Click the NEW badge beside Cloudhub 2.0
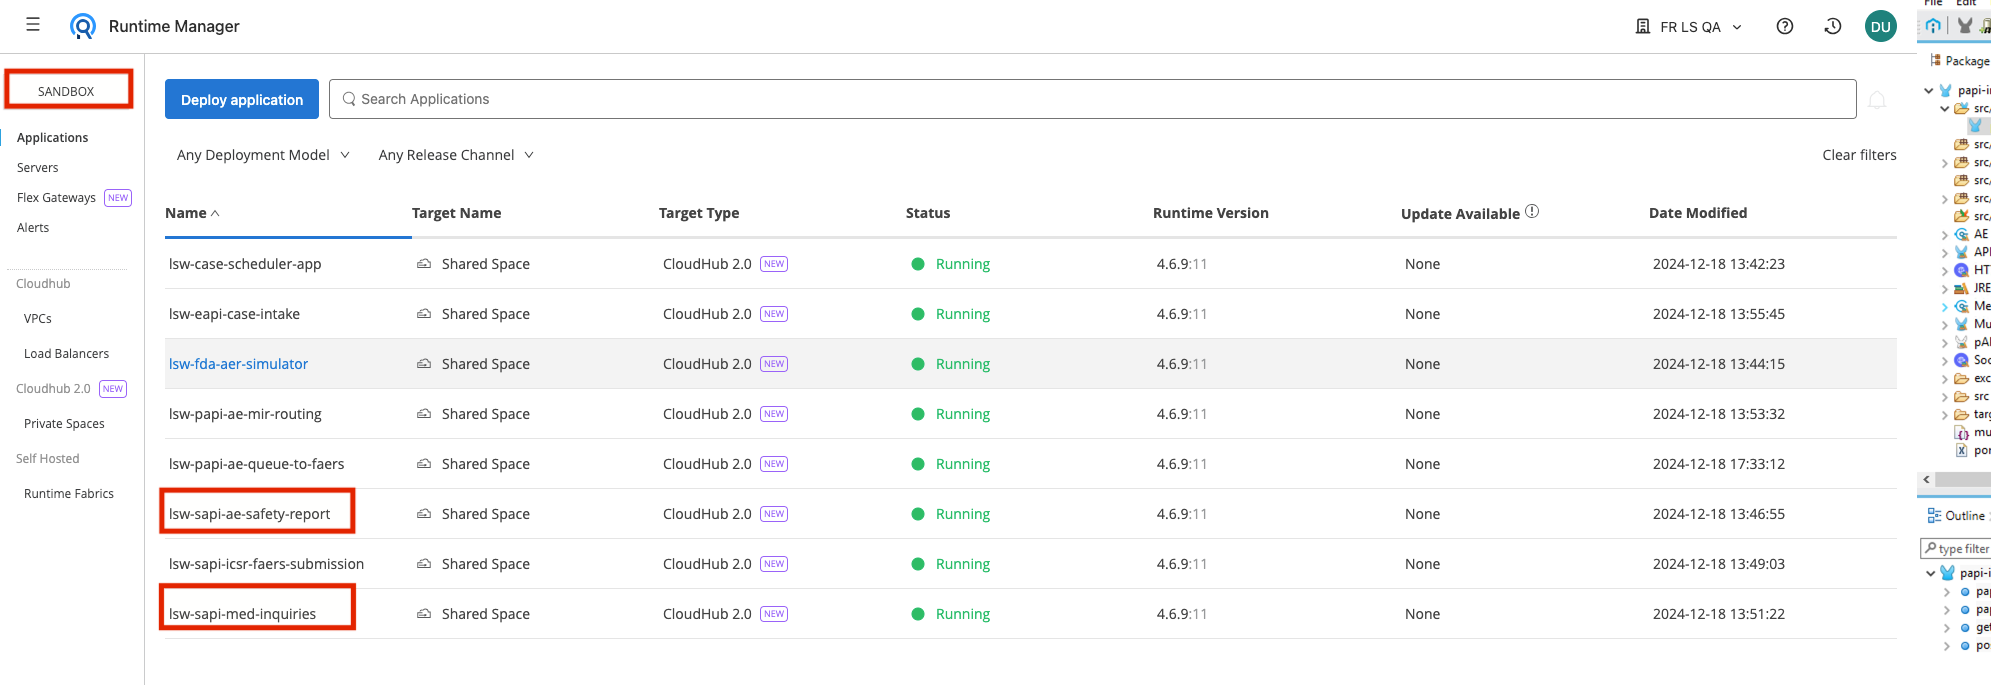1991x685 pixels. [x=113, y=389]
